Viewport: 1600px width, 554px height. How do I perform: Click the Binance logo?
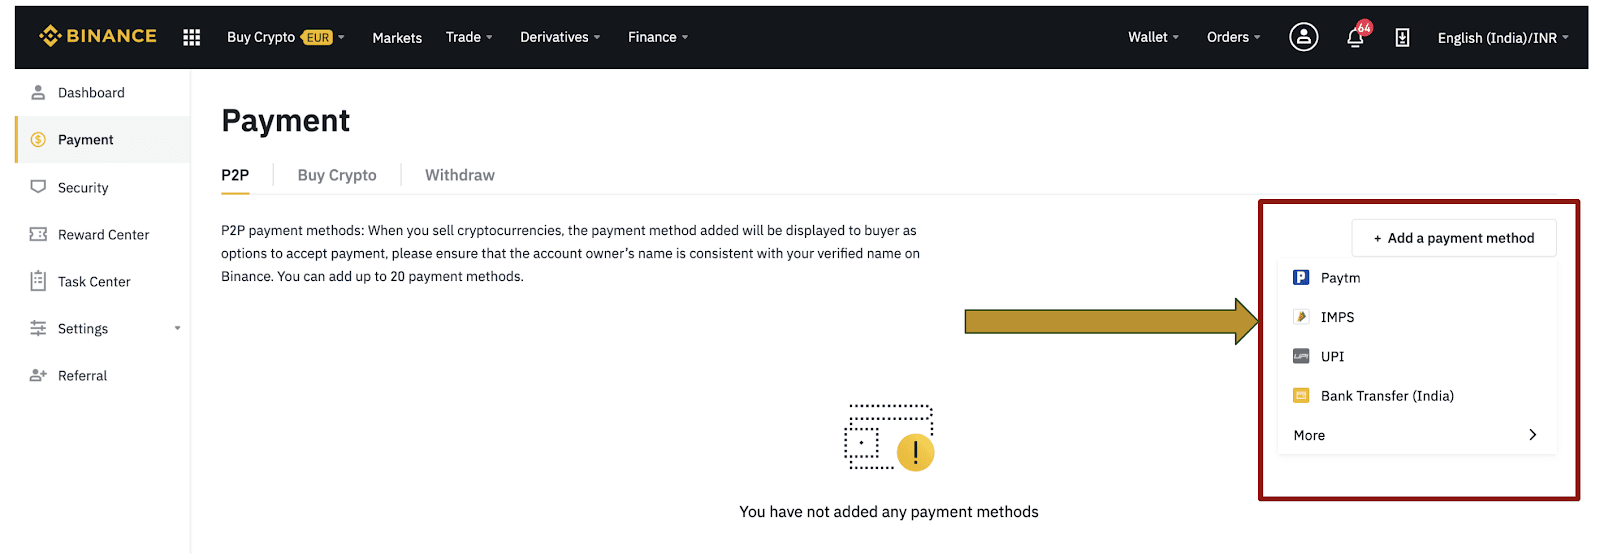(x=98, y=36)
